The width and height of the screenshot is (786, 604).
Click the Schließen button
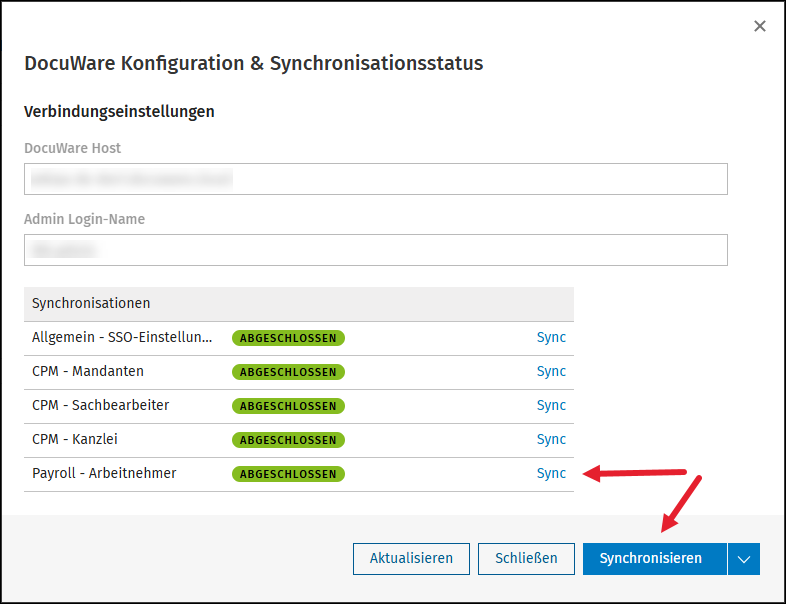526,558
